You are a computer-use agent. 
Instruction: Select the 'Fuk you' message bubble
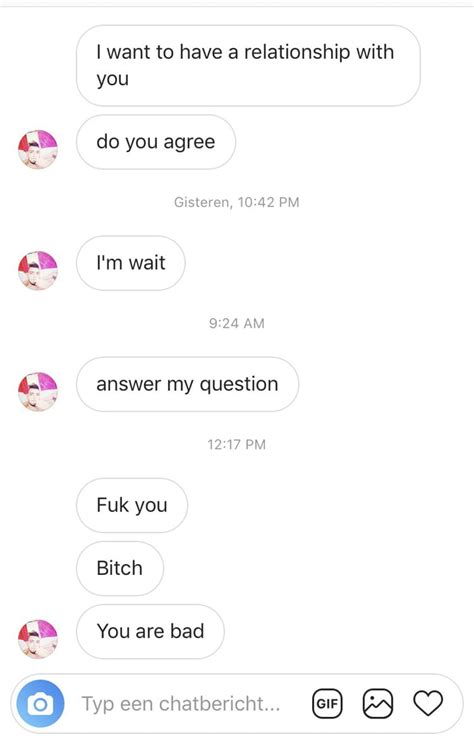(132, 505)
